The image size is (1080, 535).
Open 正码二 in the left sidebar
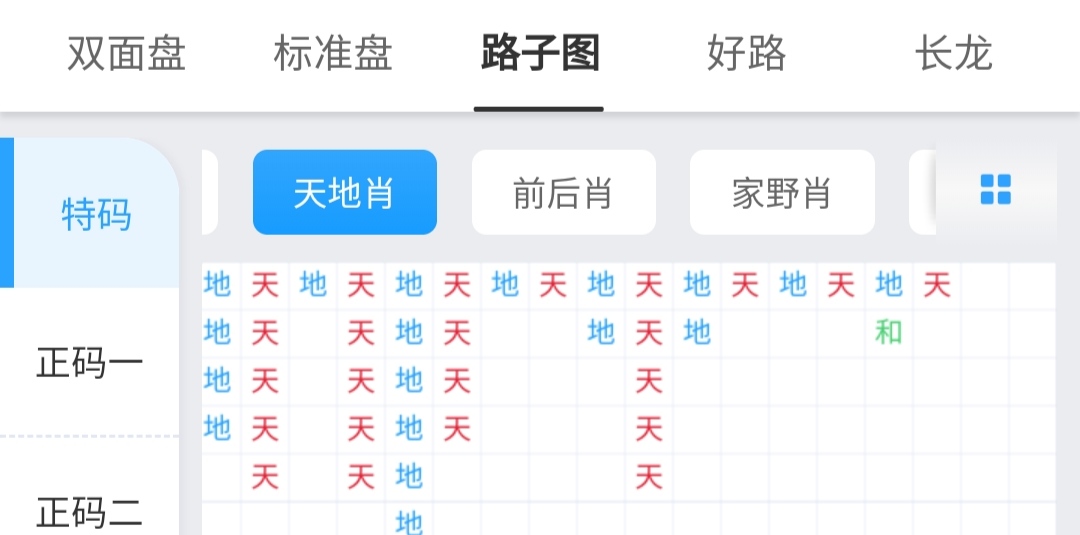coord(90,512)
